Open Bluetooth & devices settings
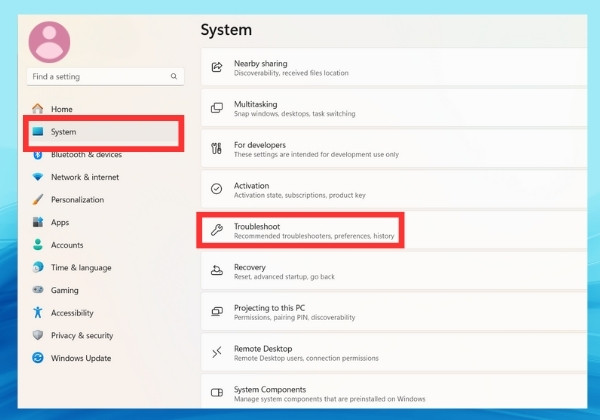 coord(103,155)
